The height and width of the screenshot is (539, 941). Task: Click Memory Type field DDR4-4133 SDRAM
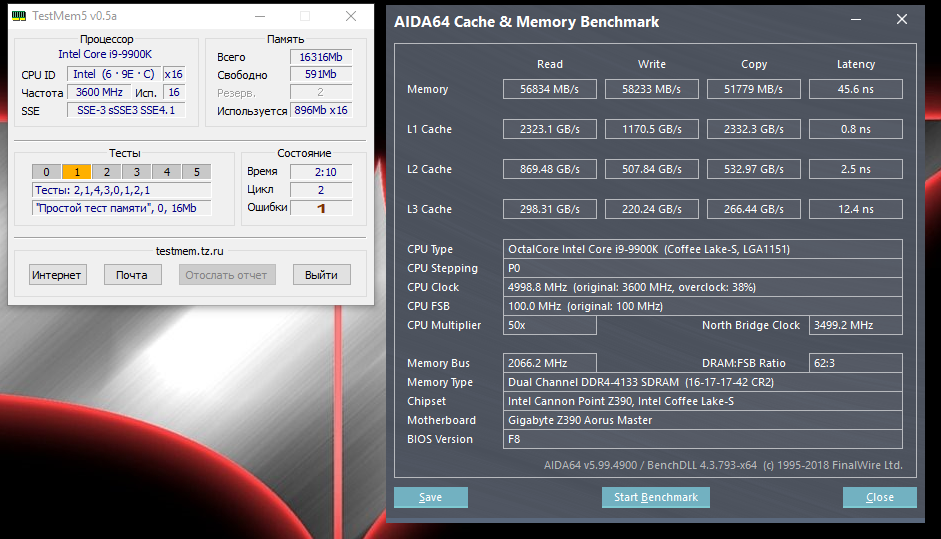(703, 382)
